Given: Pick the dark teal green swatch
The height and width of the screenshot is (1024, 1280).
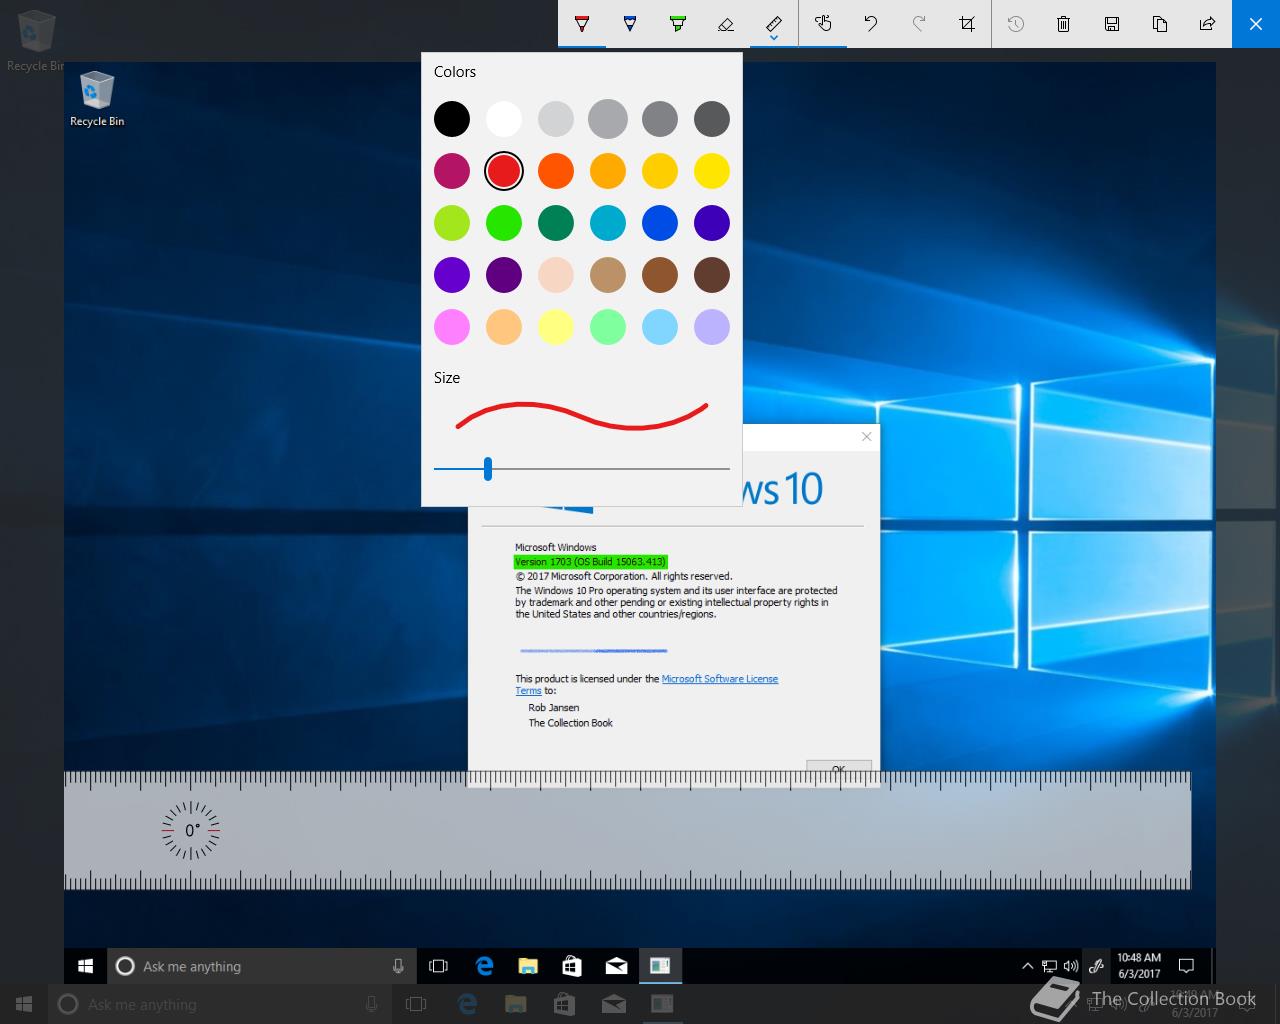Looking at the screenshot, I should click(556, 223).
